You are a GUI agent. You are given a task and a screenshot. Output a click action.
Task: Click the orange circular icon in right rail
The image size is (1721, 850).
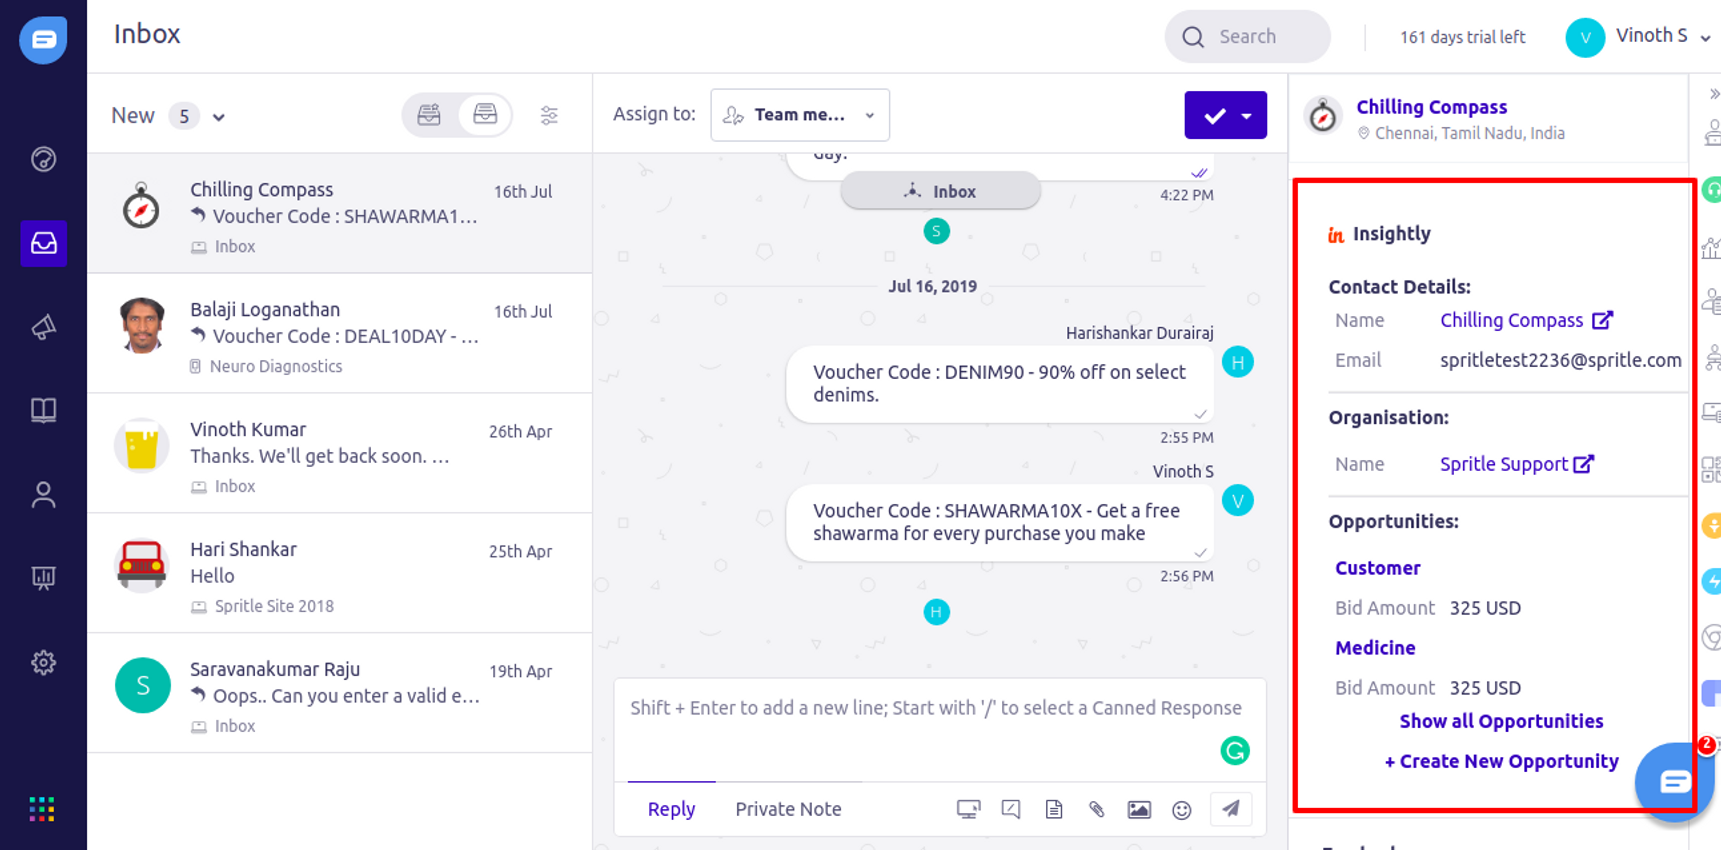(x=1712, y=525)
